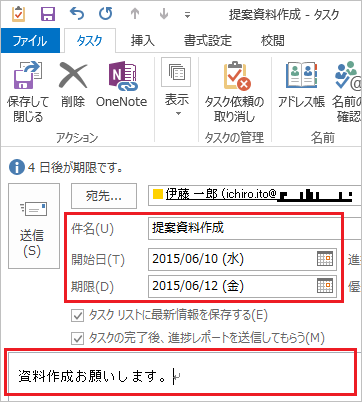Open the ファイル tab

[x=30, y=41]
